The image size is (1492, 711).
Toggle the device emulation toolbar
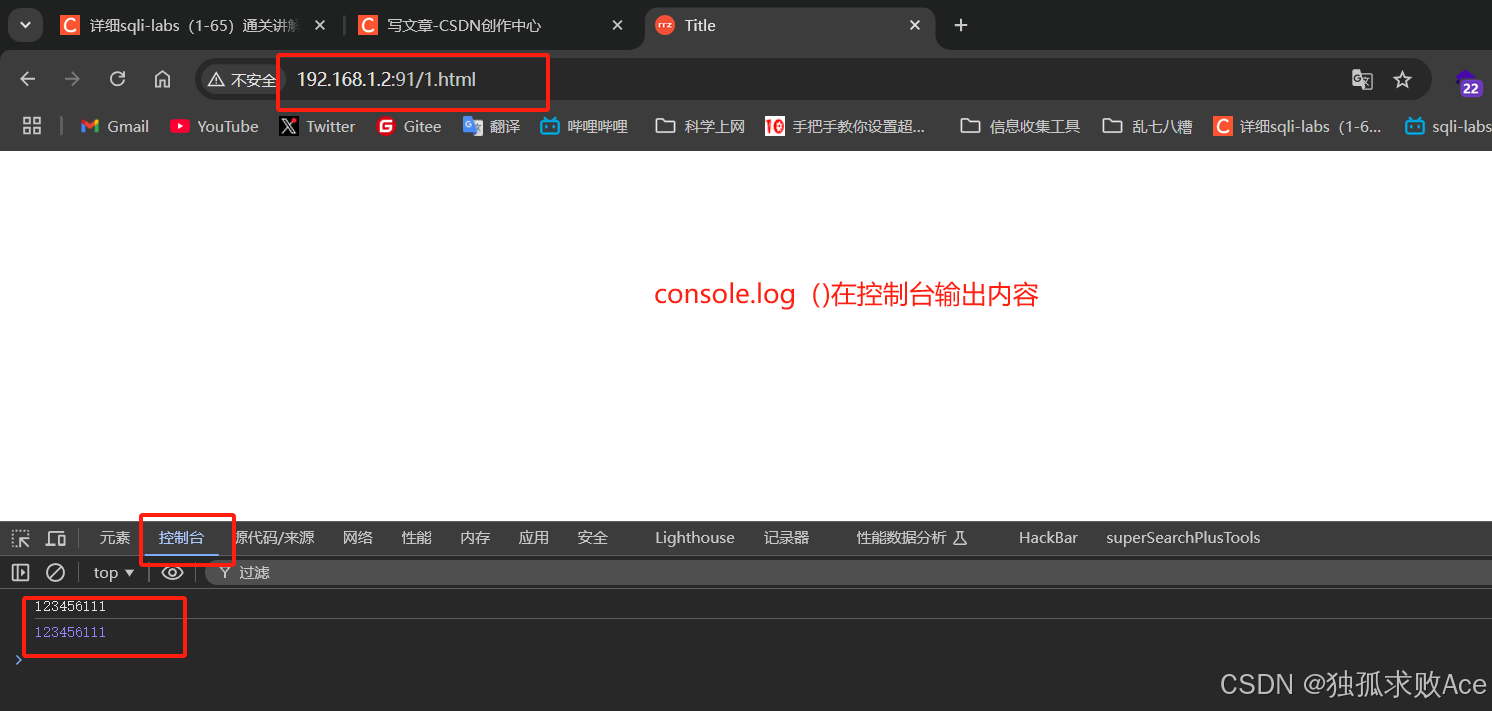tap(56, 538)
